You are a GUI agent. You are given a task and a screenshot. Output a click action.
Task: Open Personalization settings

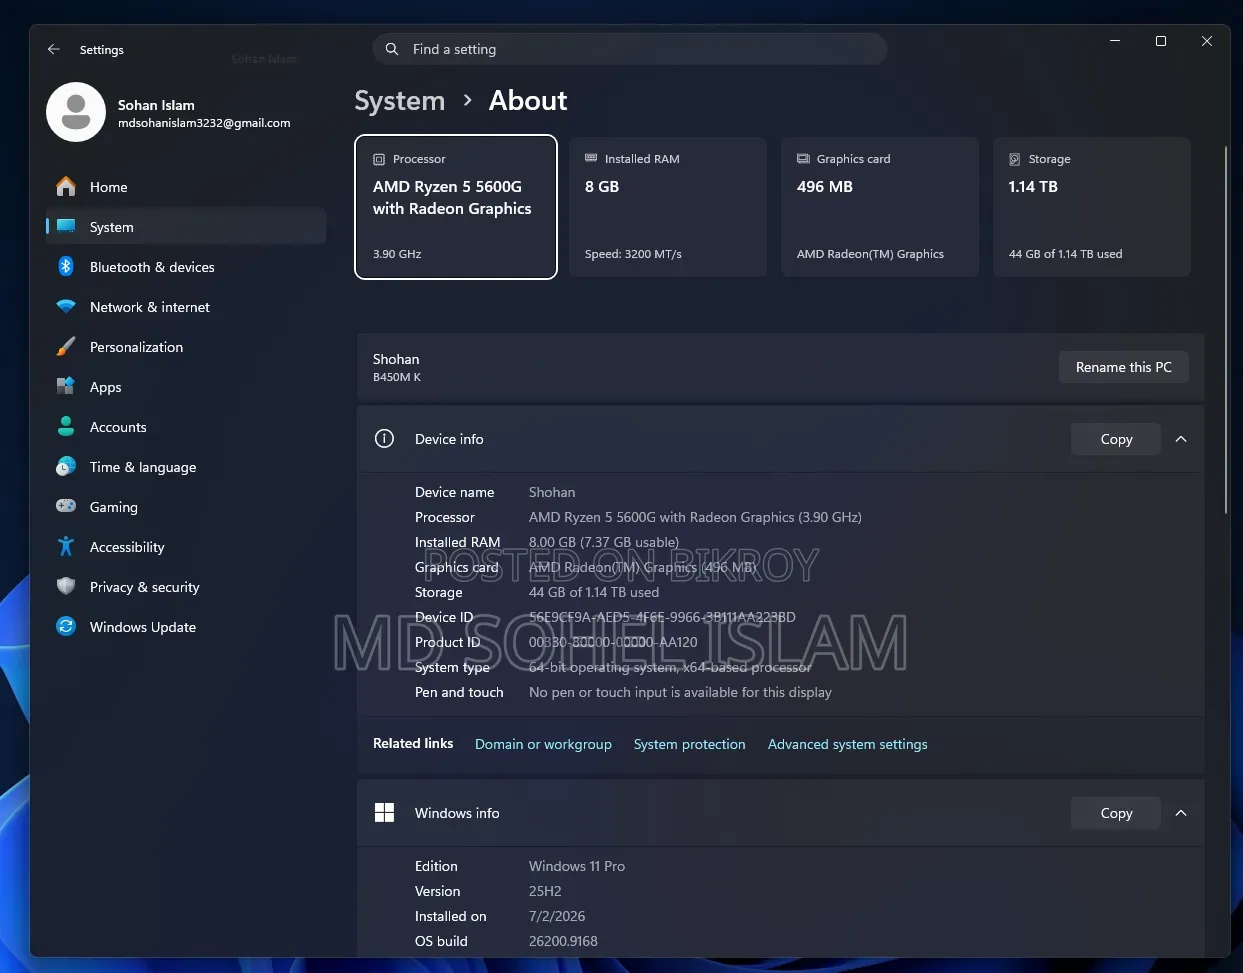pyautogui.click(x=186, y=347)
